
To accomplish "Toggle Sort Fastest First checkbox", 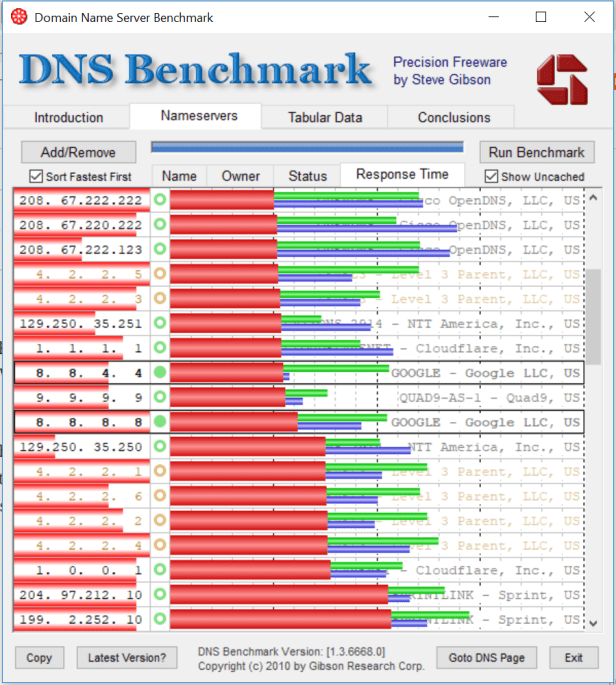I will tap(36, 176).
